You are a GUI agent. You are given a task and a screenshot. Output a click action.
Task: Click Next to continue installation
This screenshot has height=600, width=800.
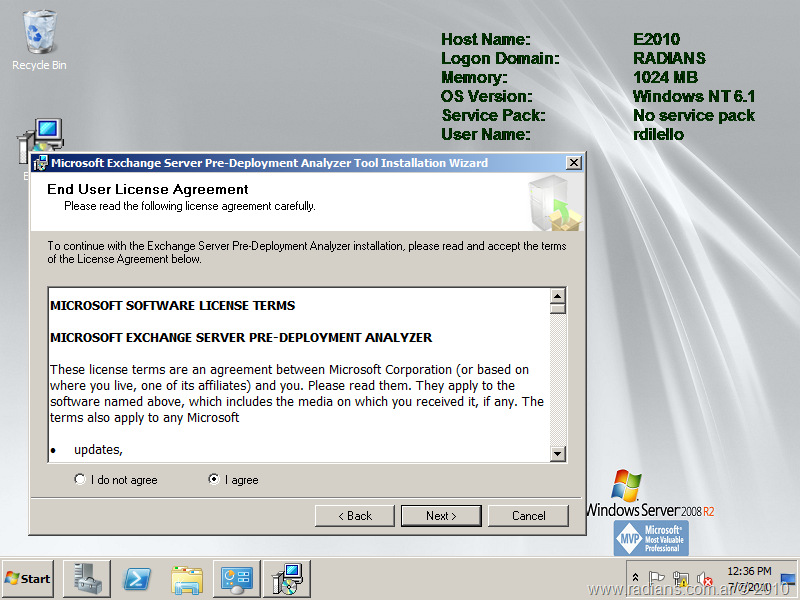[x=441, y=516]
